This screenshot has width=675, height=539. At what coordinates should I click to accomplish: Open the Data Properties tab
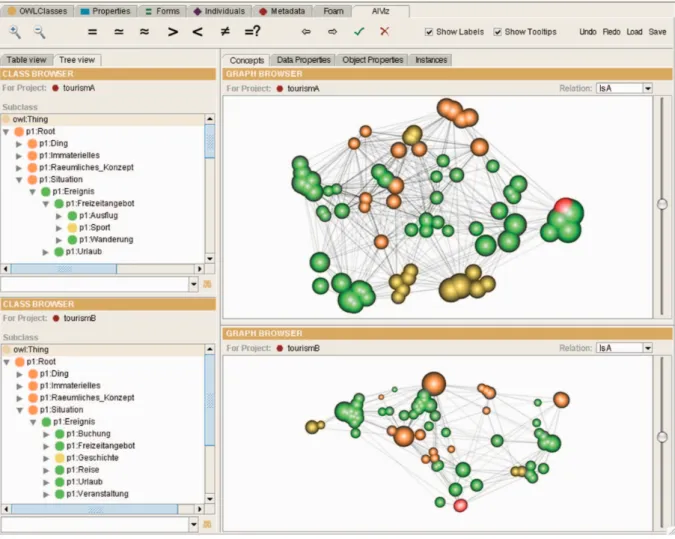coord(303,60)
